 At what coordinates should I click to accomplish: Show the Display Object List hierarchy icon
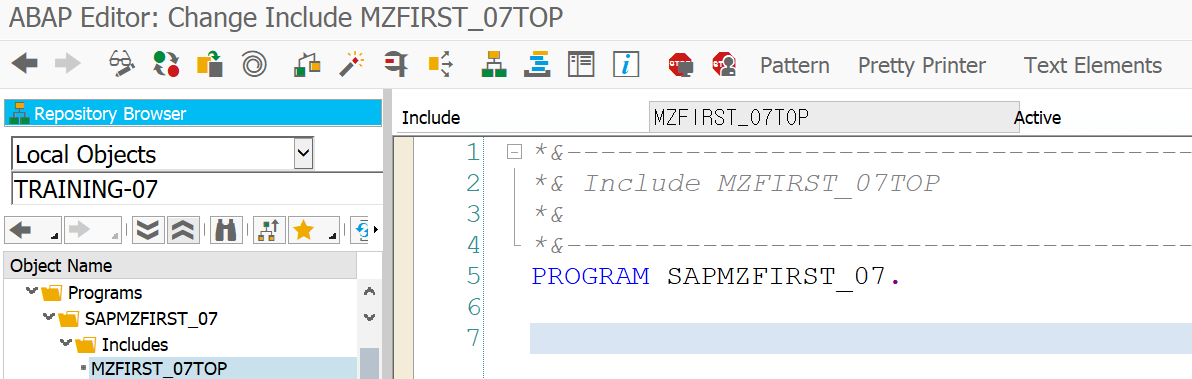[x=493, y=65]
